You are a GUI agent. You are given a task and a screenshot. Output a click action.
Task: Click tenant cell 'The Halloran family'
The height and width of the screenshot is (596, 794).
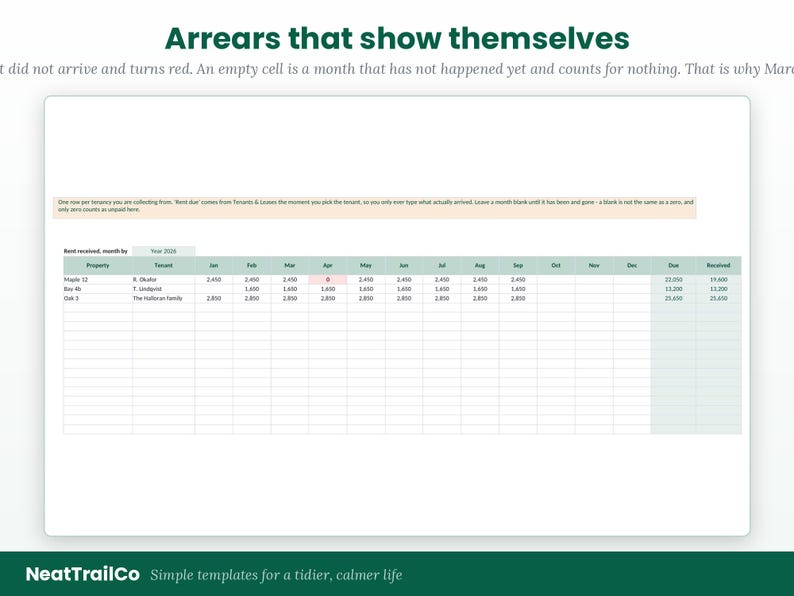[164, 298]
